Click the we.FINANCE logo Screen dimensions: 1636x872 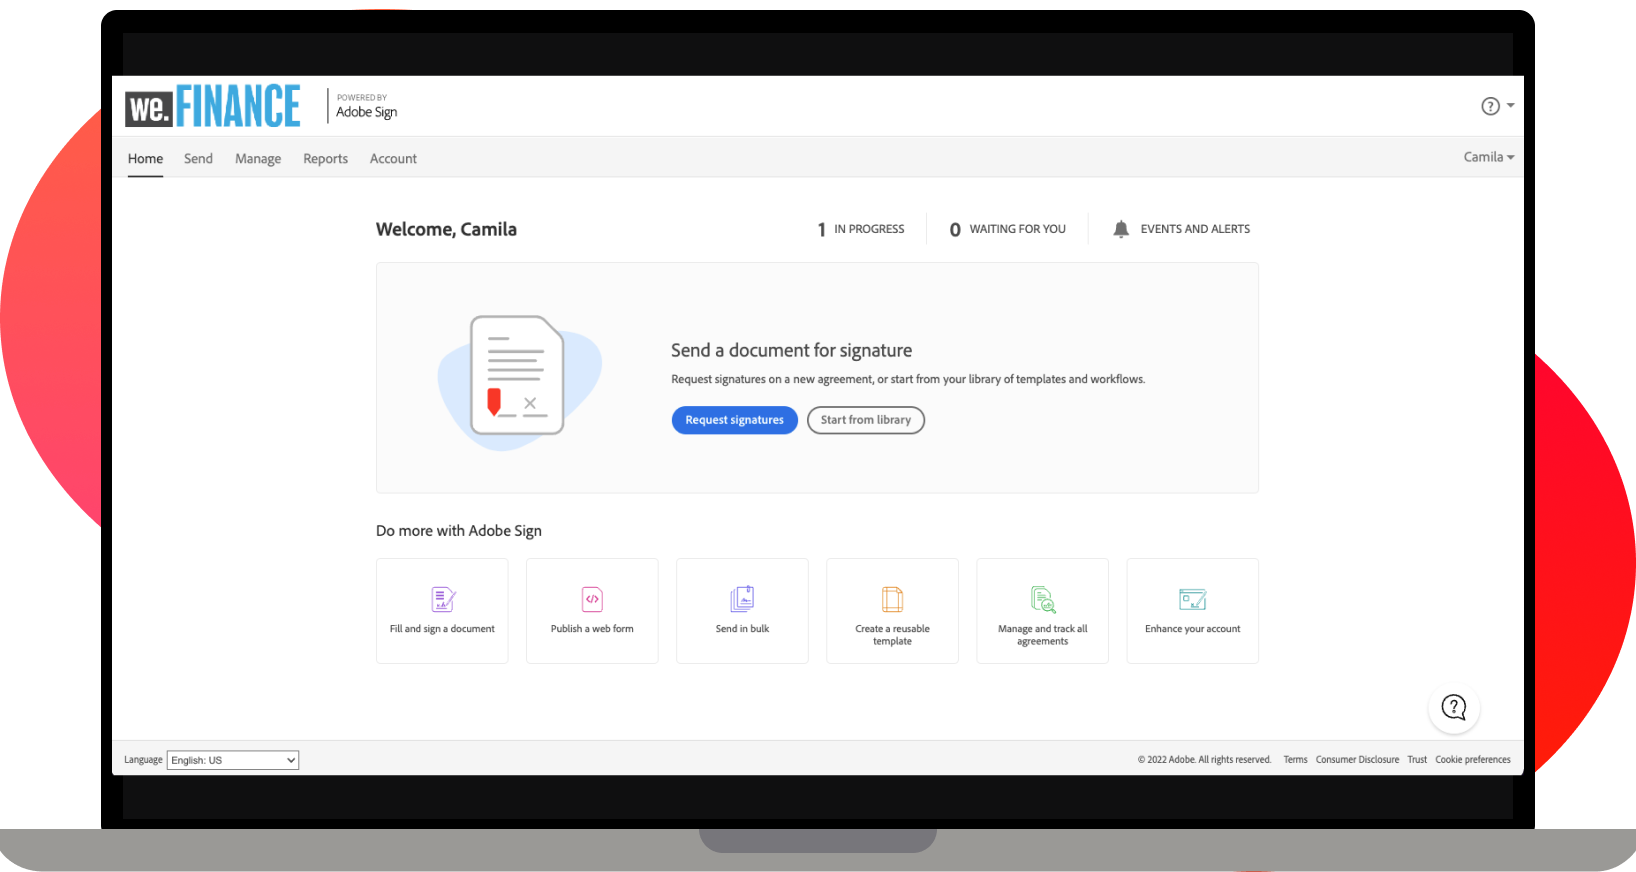pyautogui.click(x=212, y=106)
